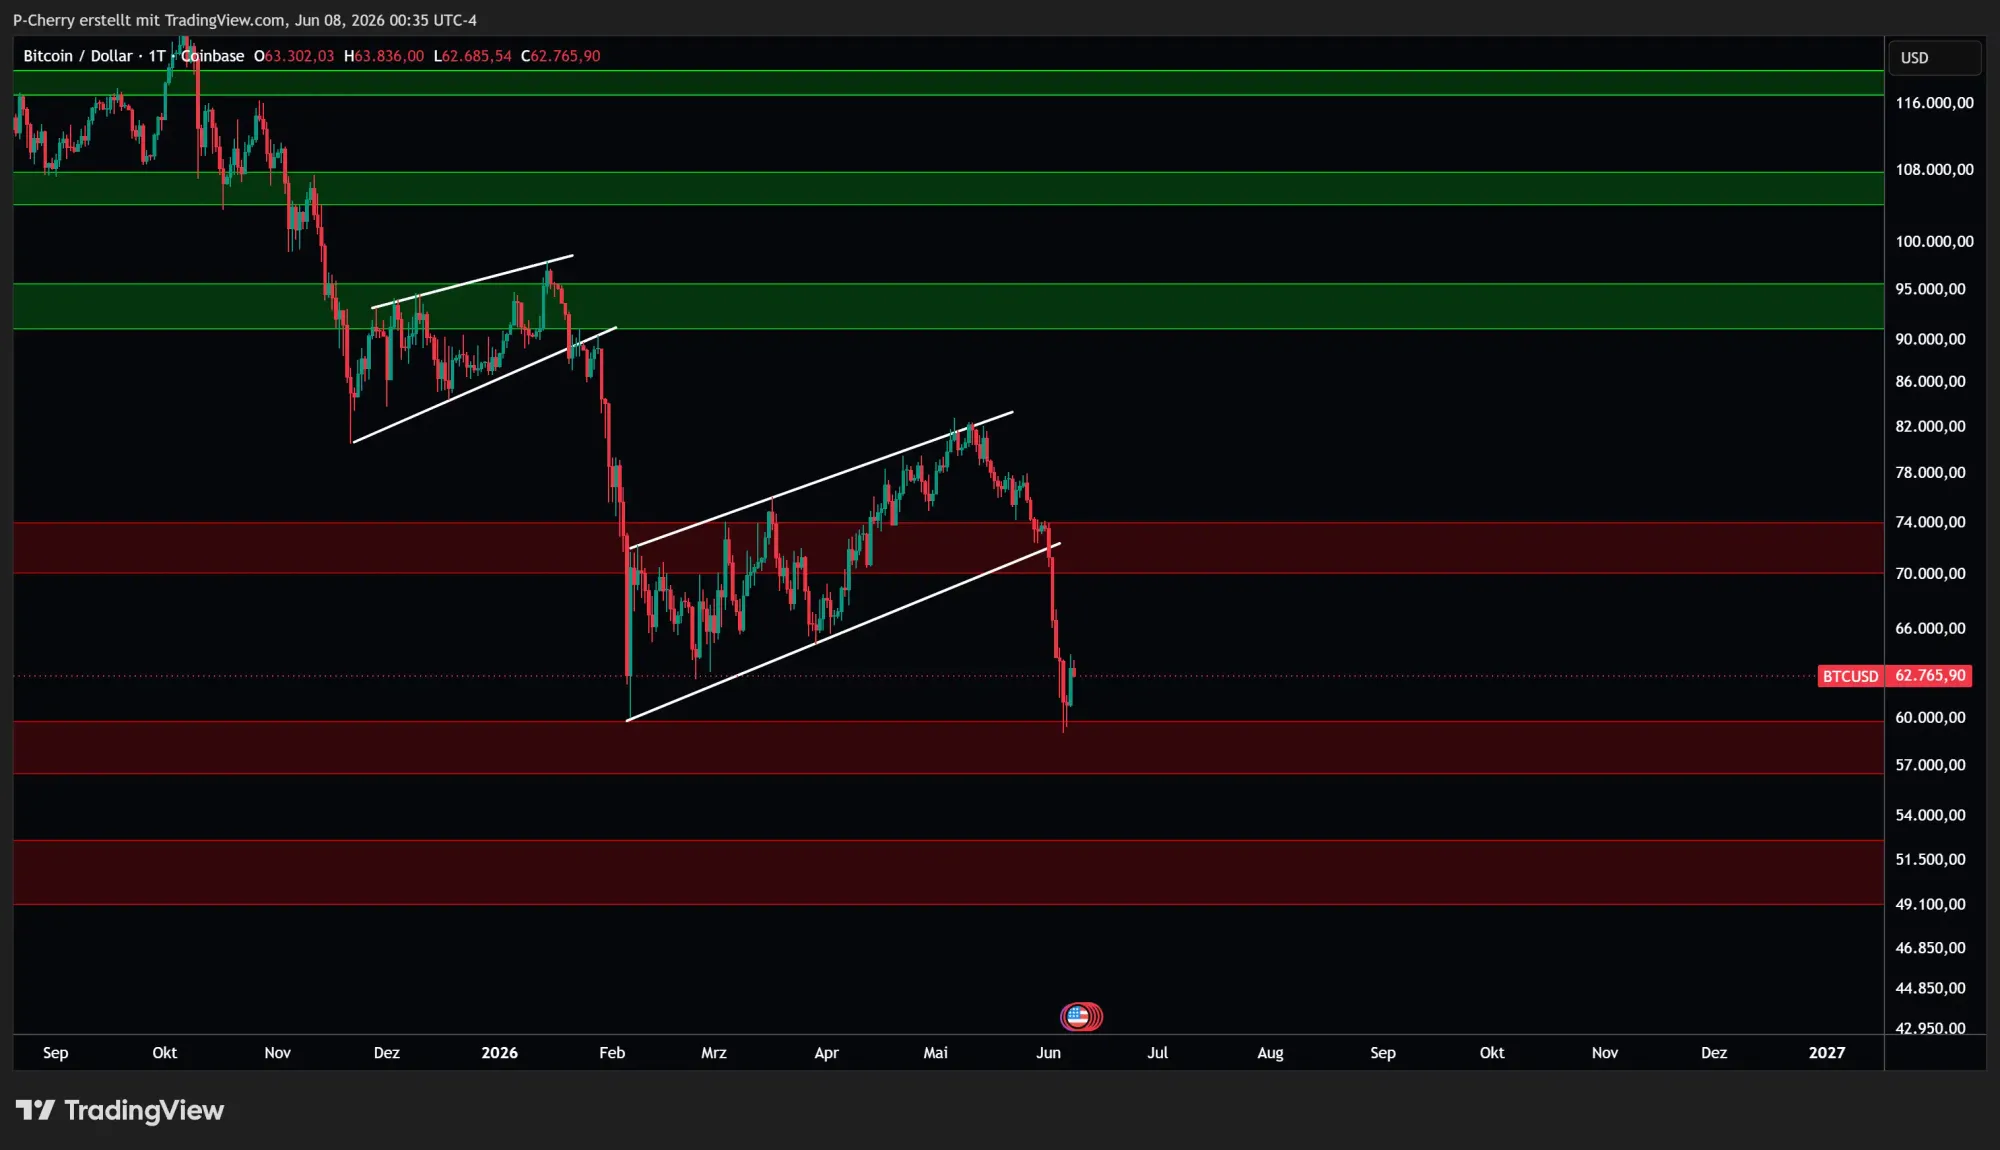Click the red BTCUSD price tag
Screen dimensions: 2000x1150
(1850, 676)
